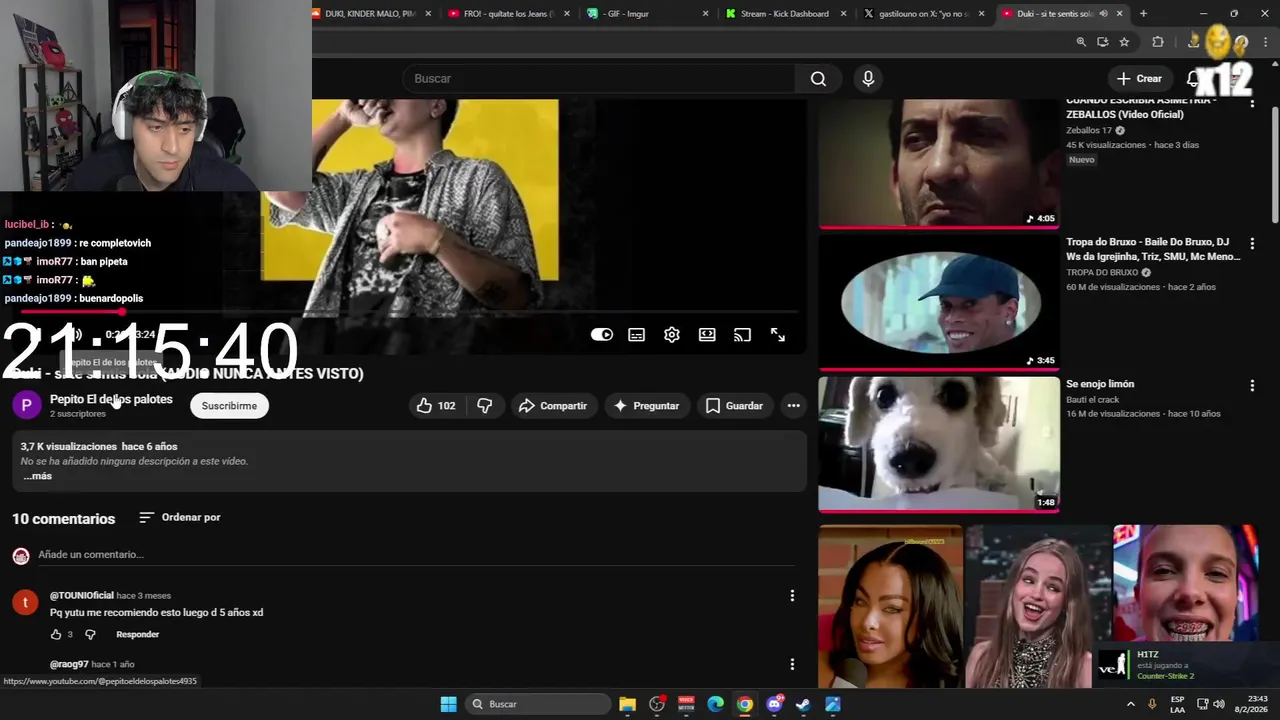Open options menu for @TOUNIOficial comment

(x=792, y=596)
